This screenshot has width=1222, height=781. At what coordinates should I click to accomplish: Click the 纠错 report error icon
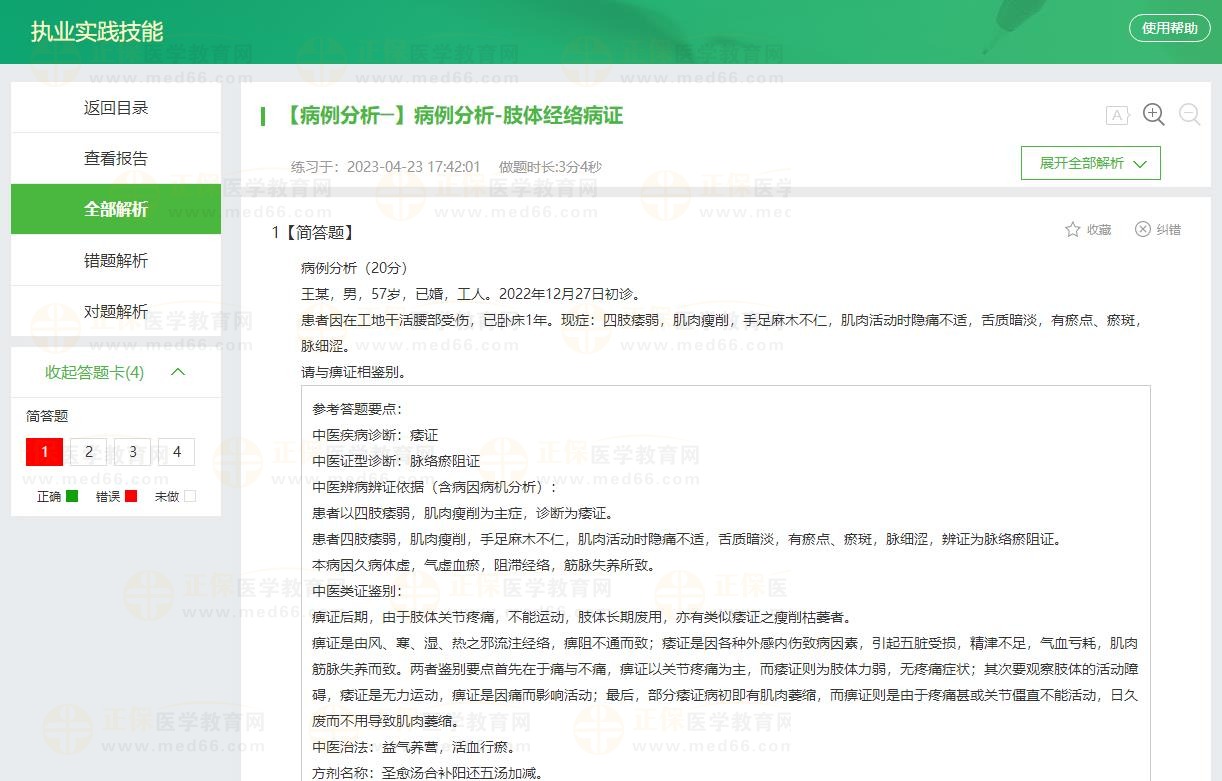[x=1143, y=230]
